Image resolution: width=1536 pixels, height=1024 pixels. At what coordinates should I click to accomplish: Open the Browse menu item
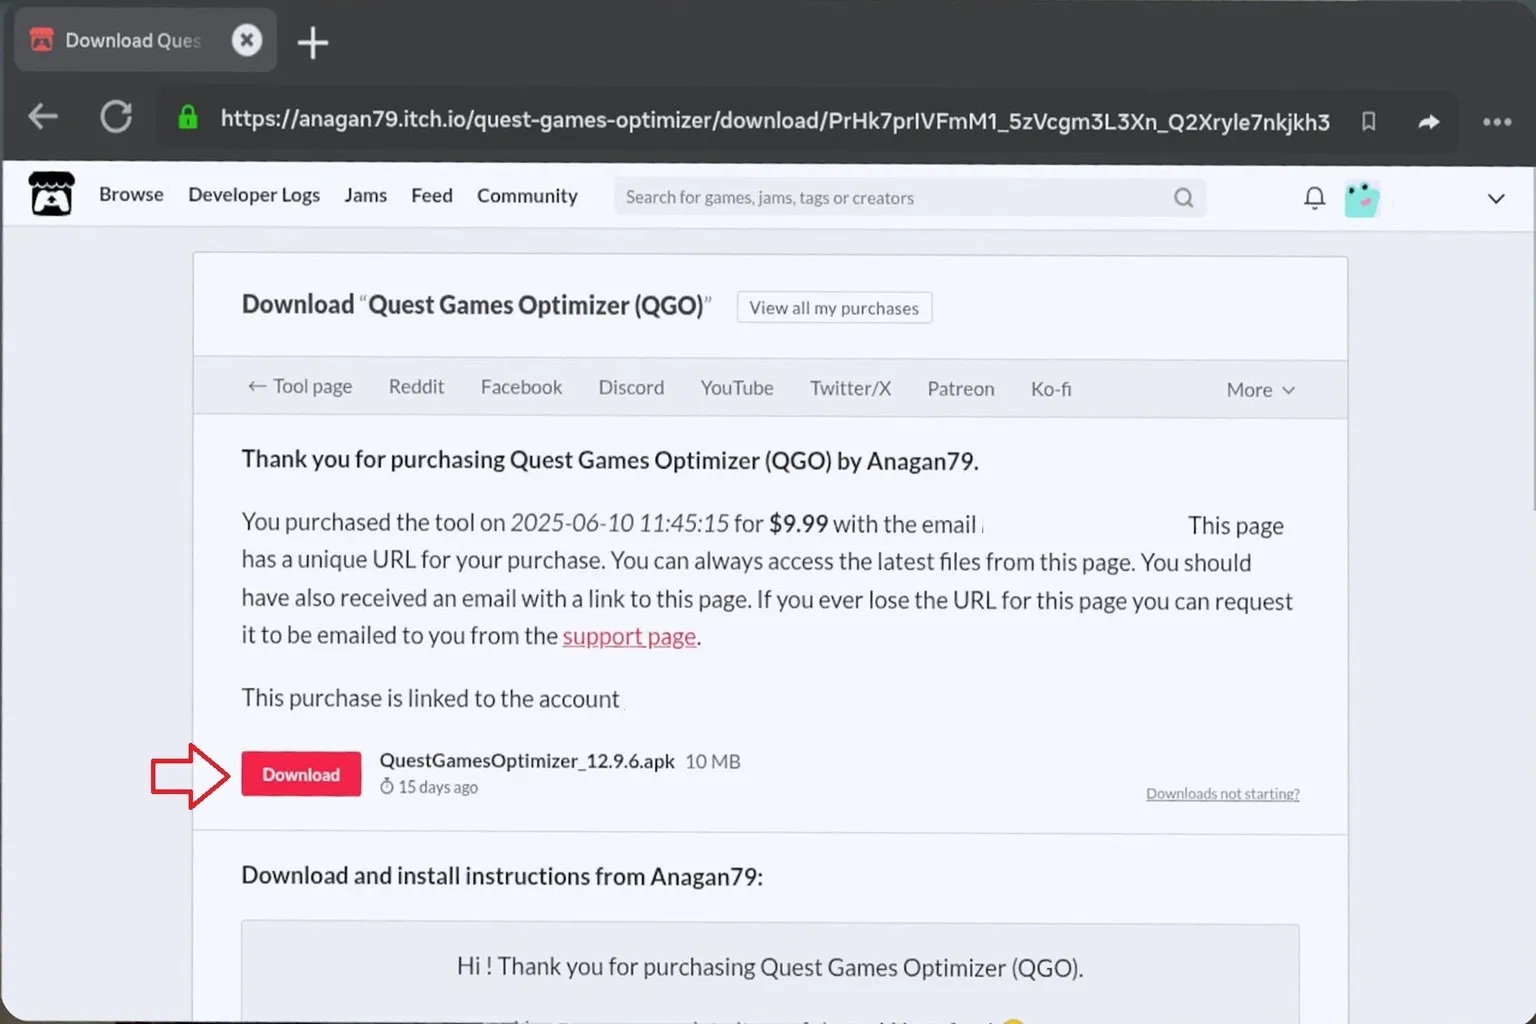[131, 195]
